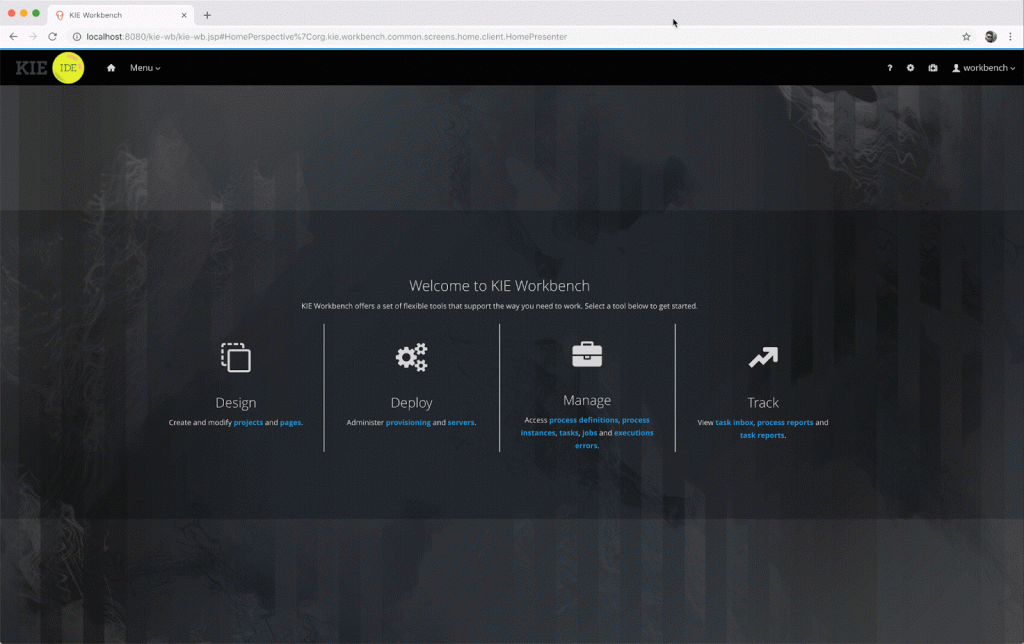Click the browser back arrow
Screen dimensions: 1024x644
(14, 37)
